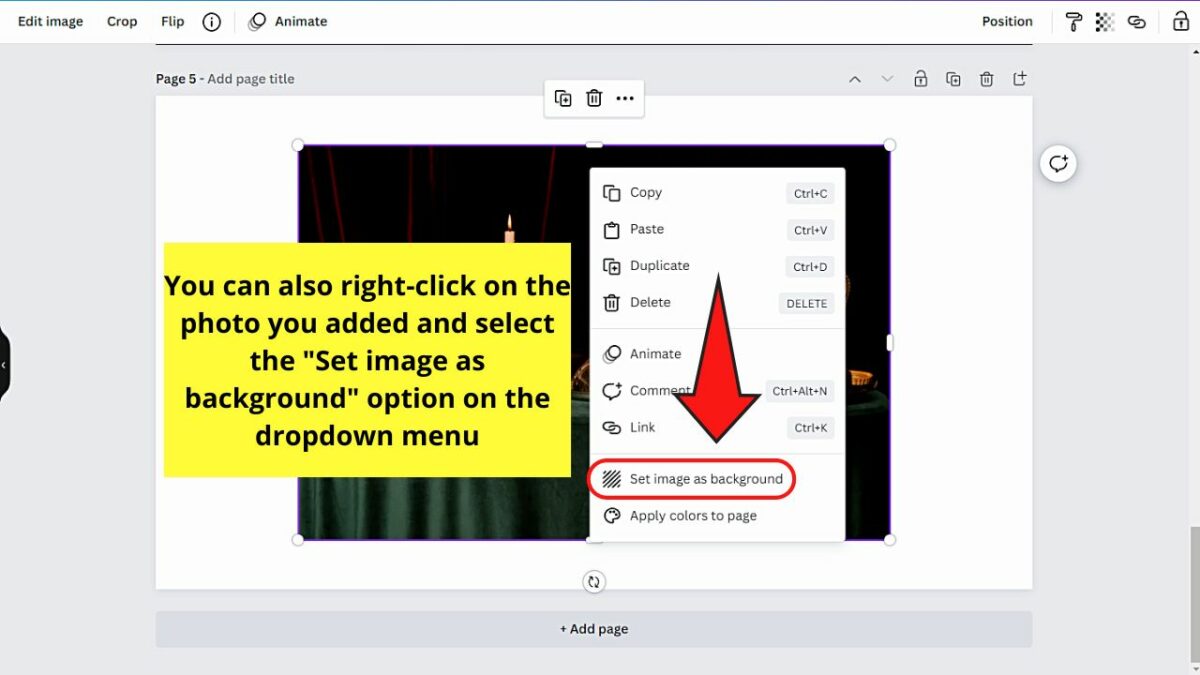The image size is (1200, 675).
Task: Move page 5 up with the up chevron
Action: (854, 79)
